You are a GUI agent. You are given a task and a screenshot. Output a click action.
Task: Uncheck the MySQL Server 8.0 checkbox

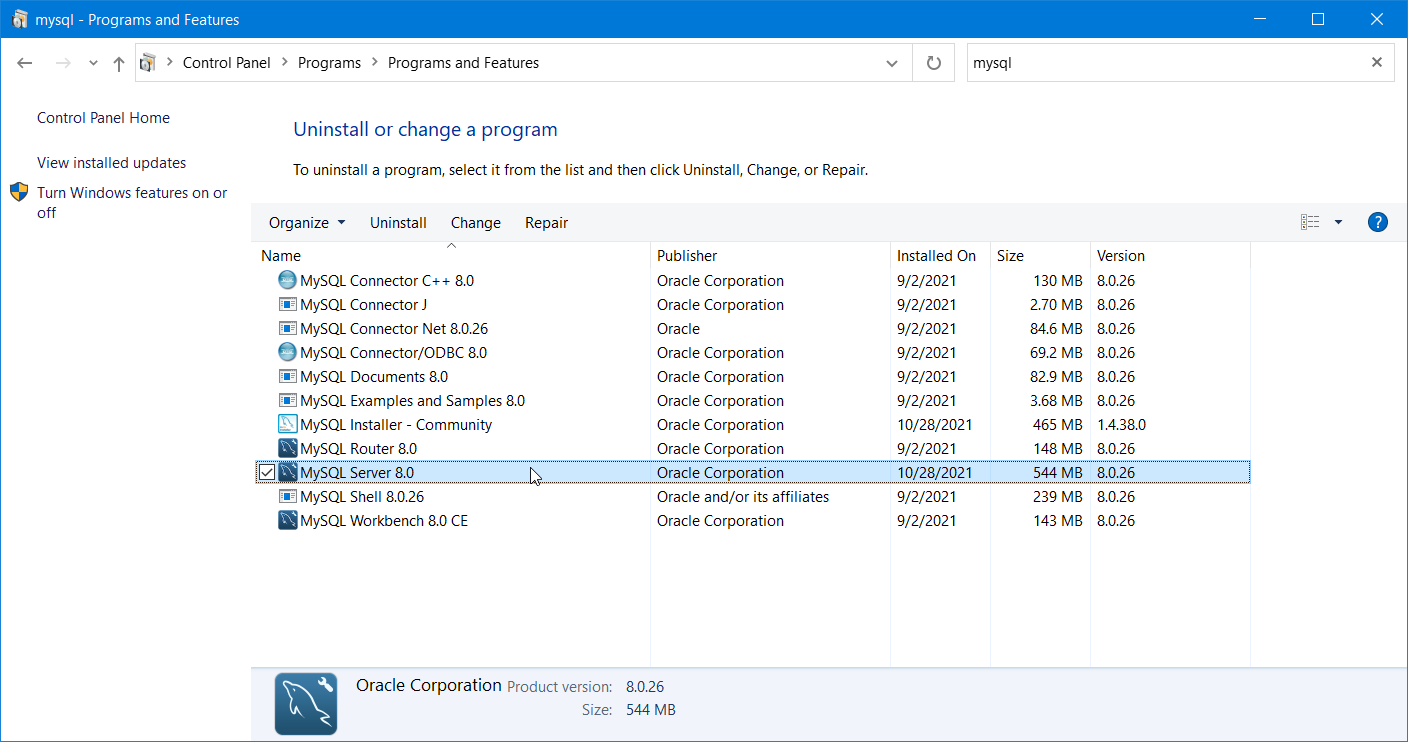tap(267, 473)
